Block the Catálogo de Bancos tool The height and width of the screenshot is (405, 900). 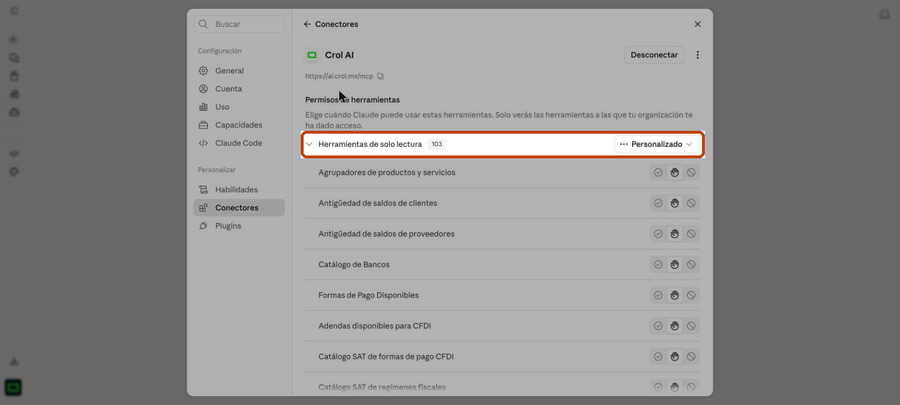pyautogui.click(x=691, y=264)
